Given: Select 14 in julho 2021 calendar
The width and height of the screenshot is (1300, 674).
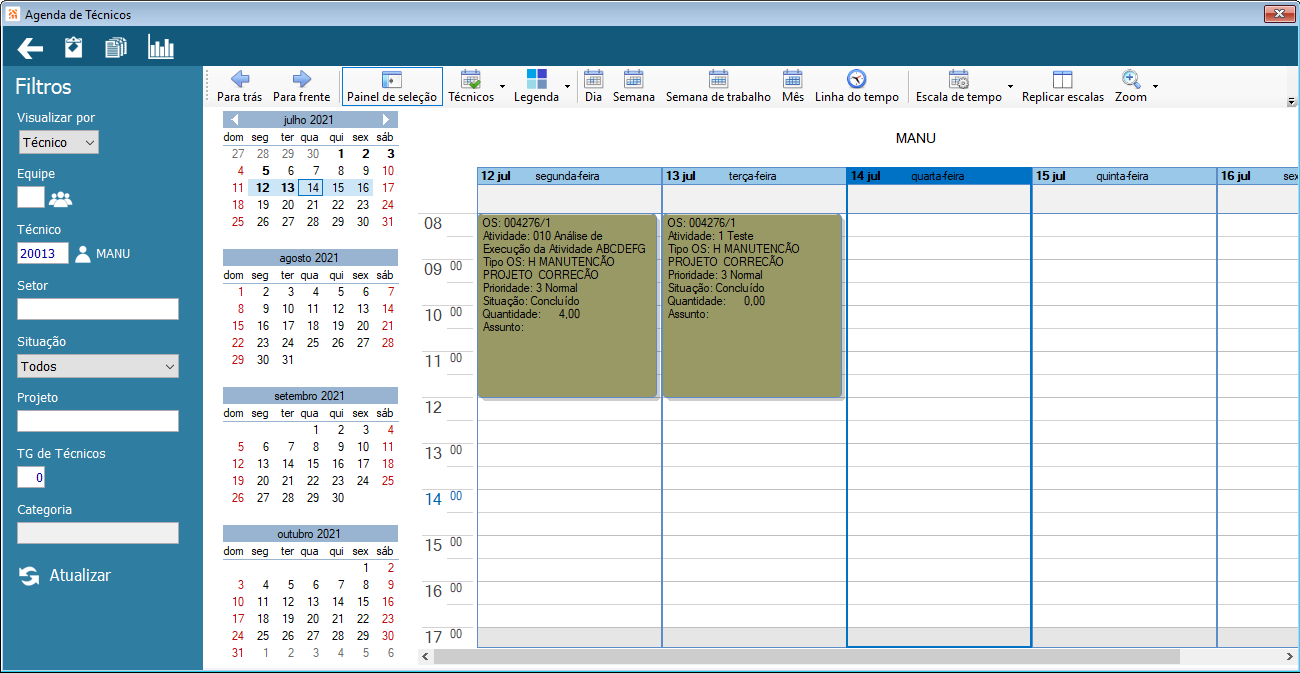Looking at the screenshot, I should point(313,187).
